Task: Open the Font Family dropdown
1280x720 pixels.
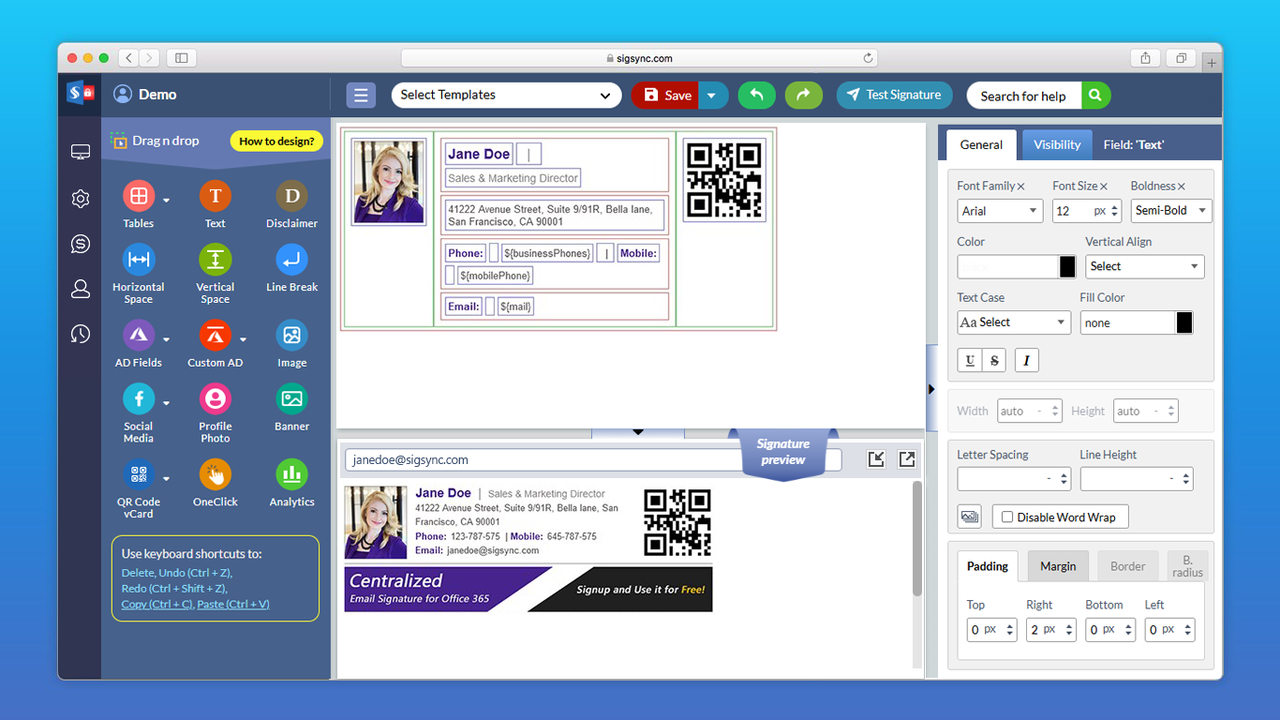Action: (1000, 211)
